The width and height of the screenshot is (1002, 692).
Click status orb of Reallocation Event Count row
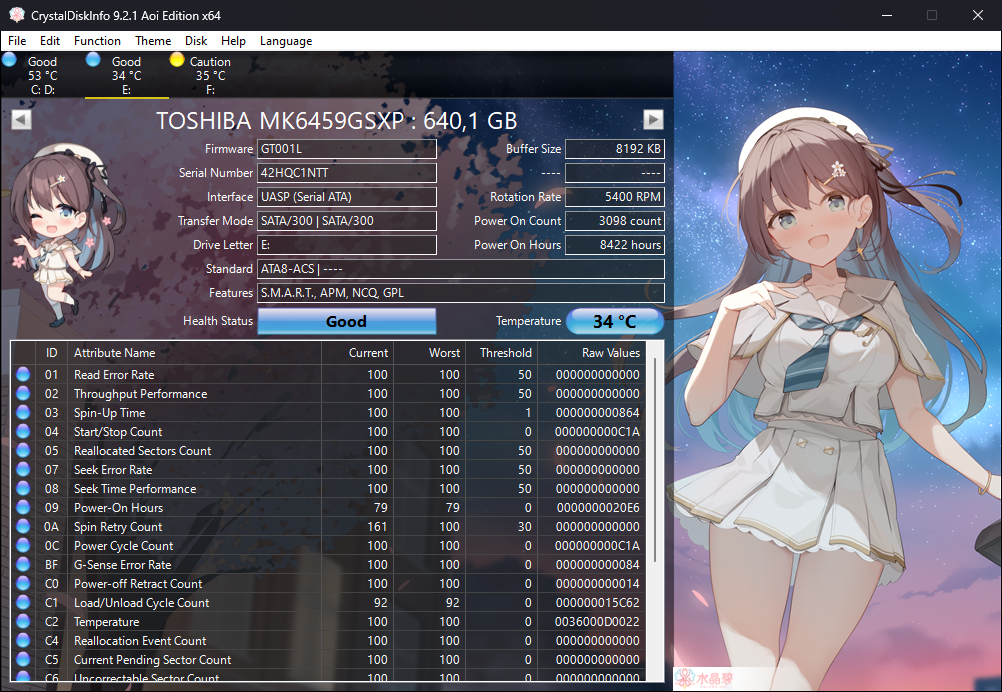pos(23,640)
